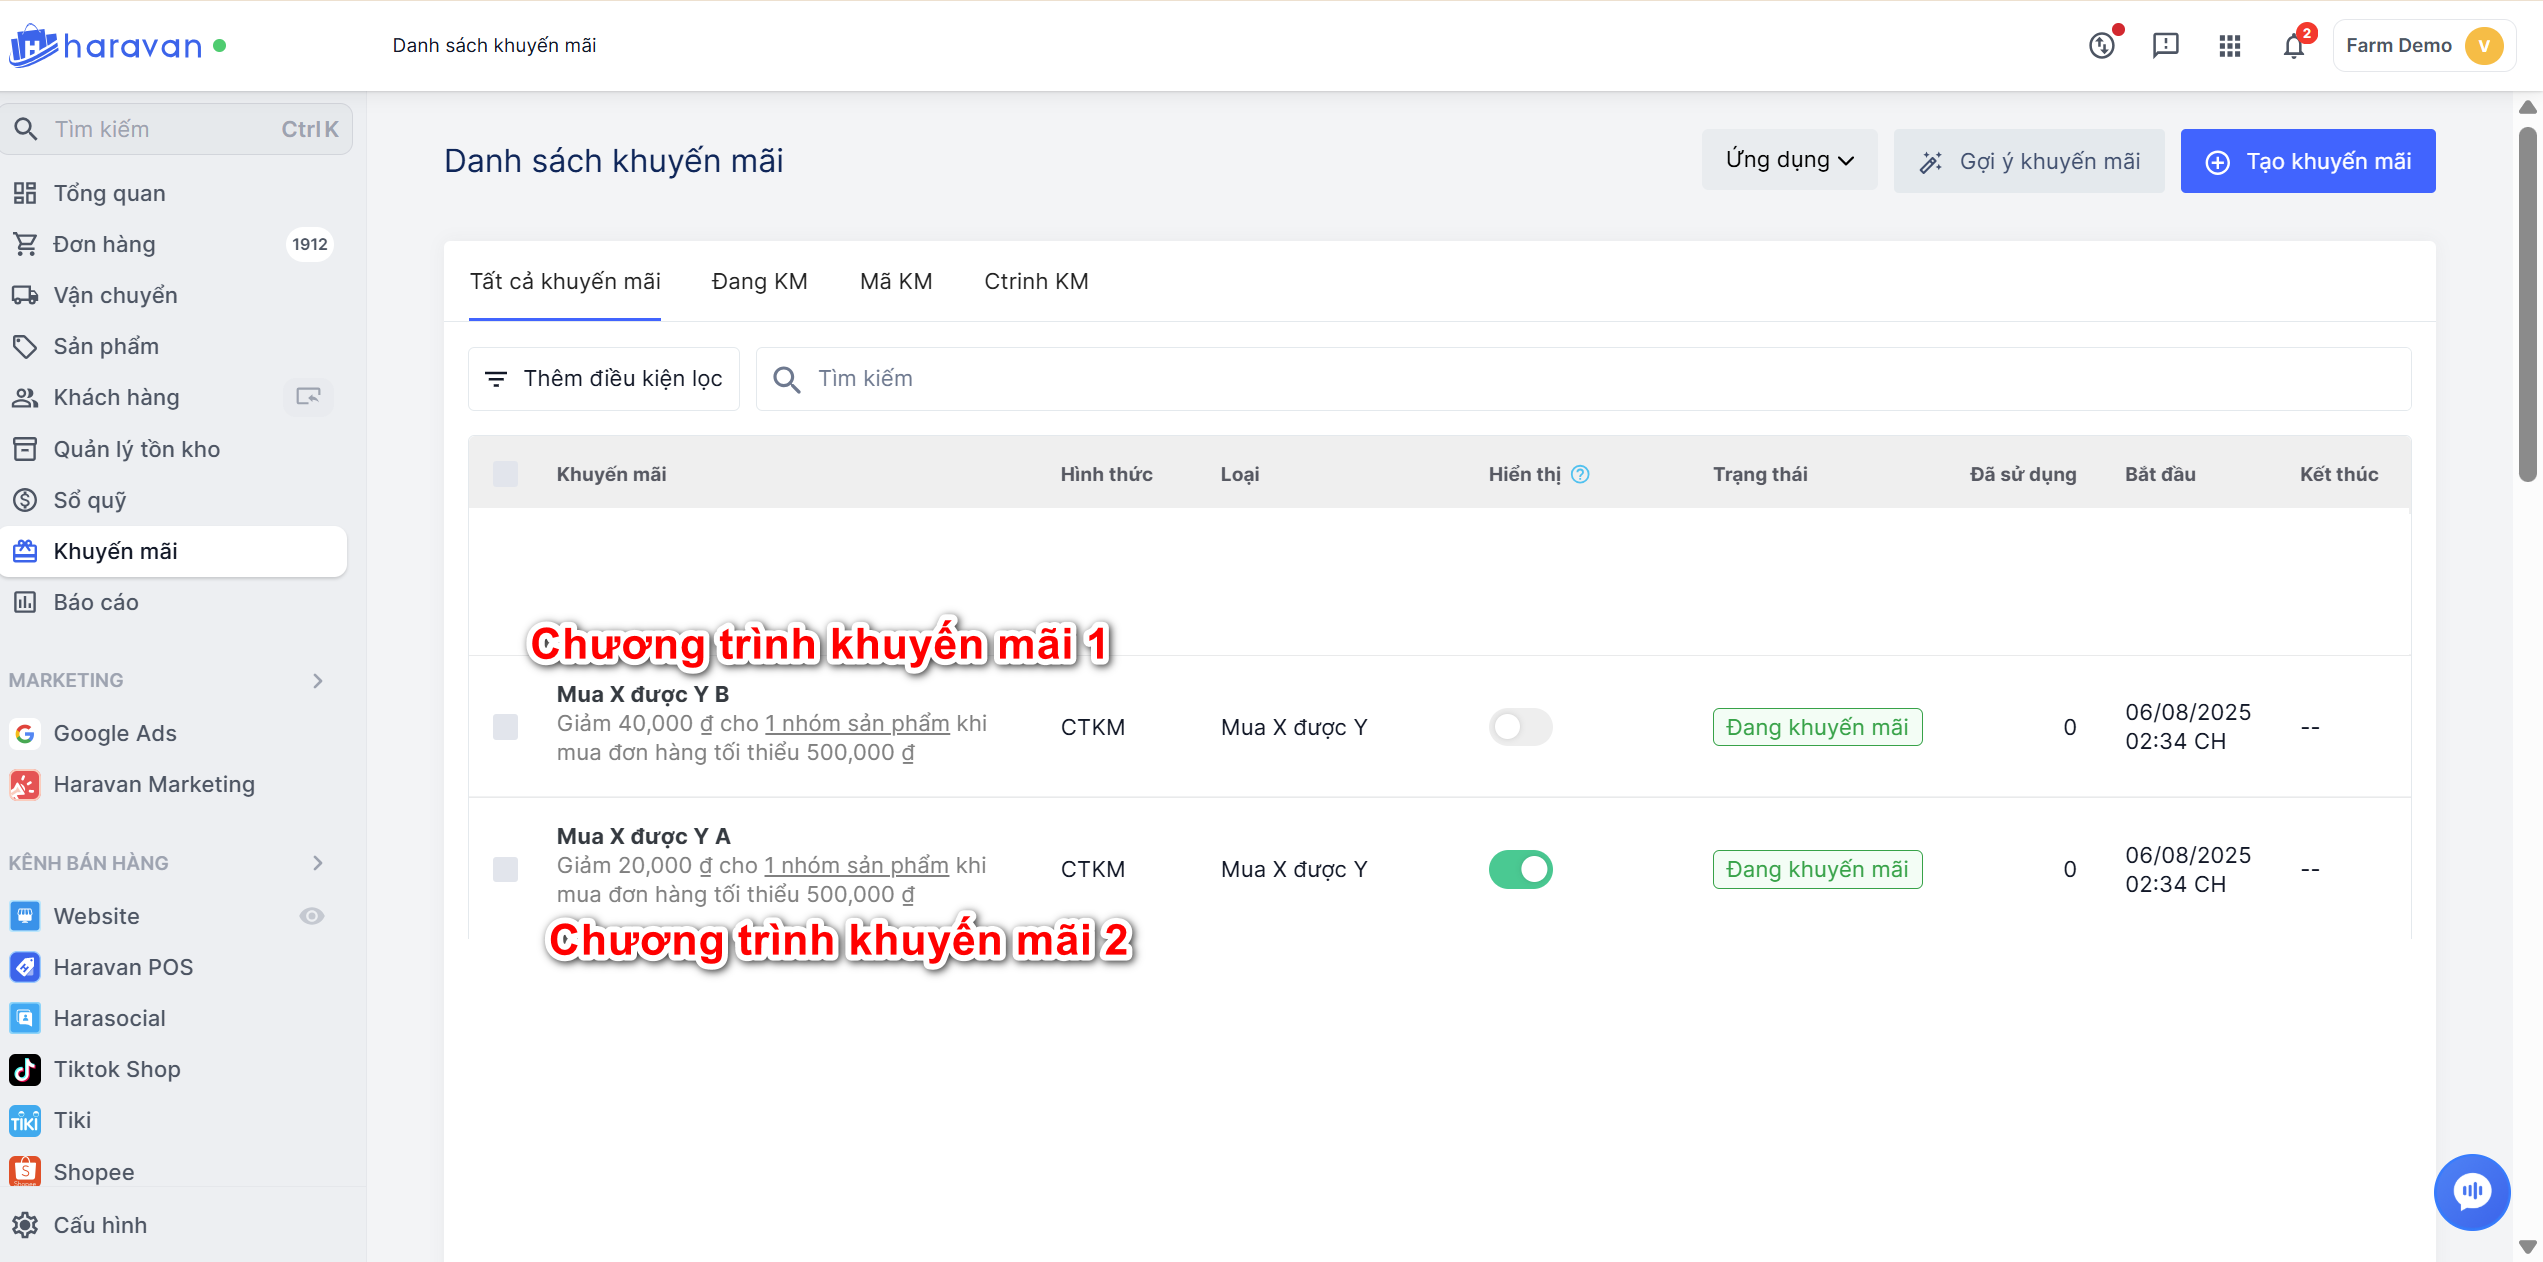Switch to the Mã KM tab
The height and width of the screenshot is (1262, 2543).
coord(896,282)
